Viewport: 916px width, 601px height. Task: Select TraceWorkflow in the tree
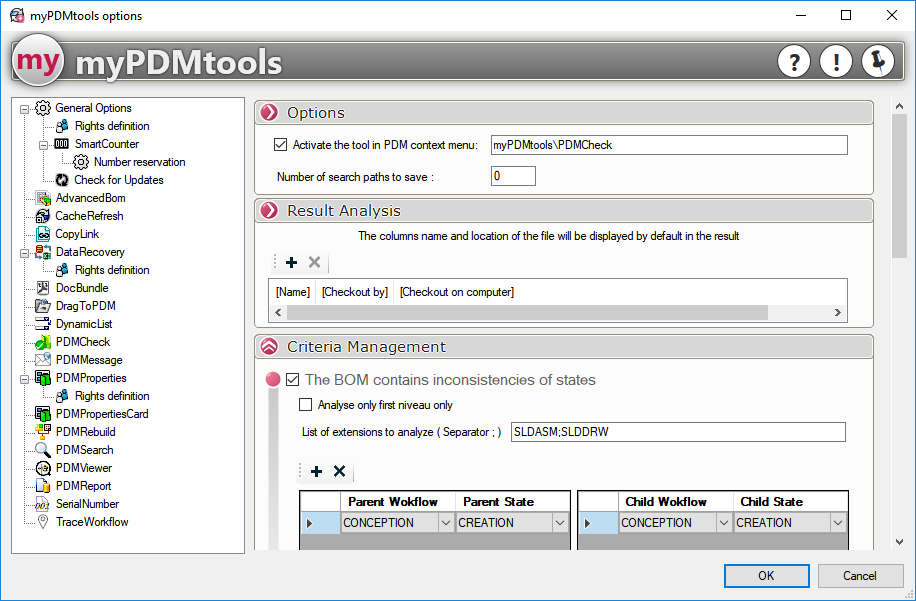[x=91, y=522]
